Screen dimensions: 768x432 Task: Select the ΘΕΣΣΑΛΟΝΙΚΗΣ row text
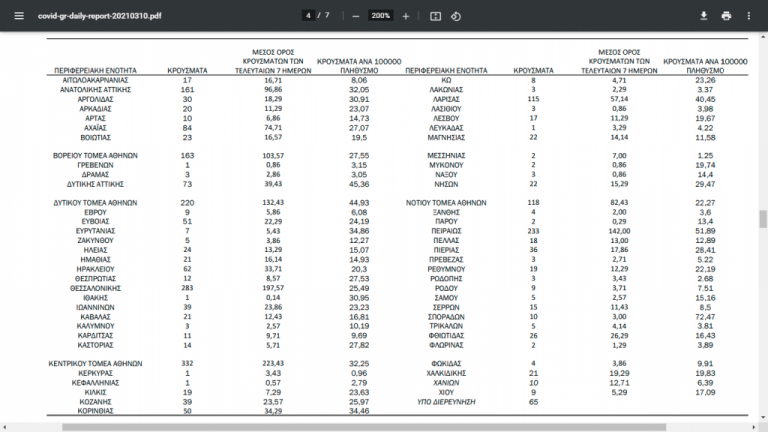[95, 288]
